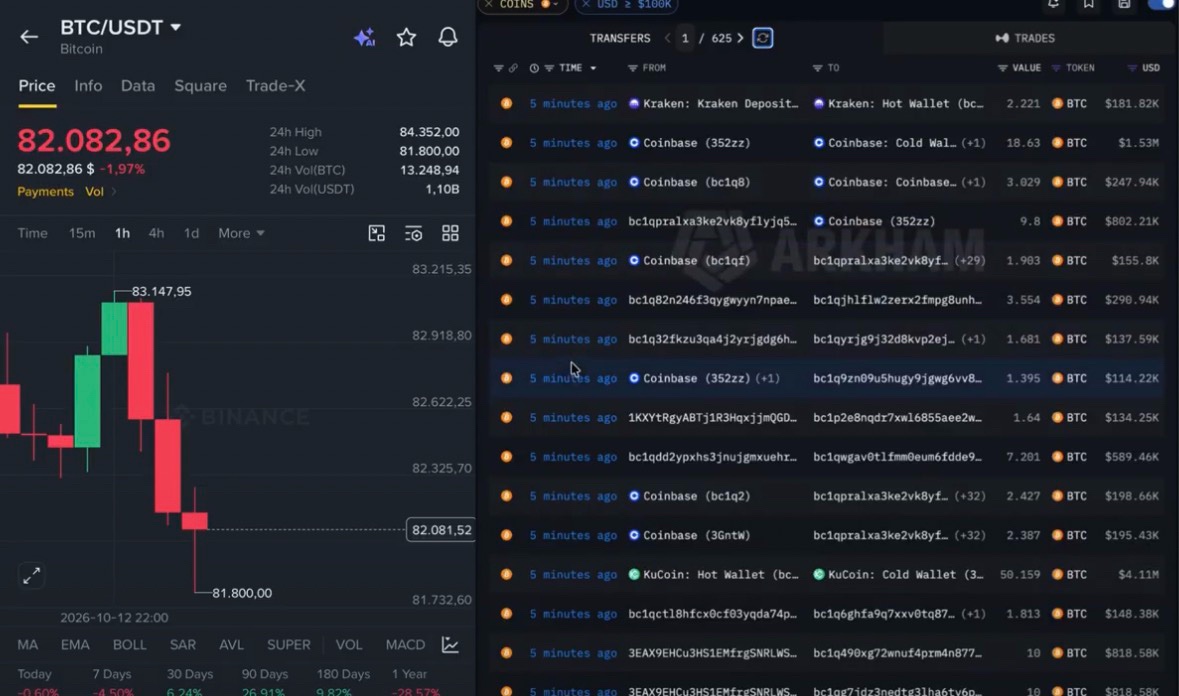Click the $4.11M USD amount
Screen dimensions: 1179x696
[x=1138, y=574]
